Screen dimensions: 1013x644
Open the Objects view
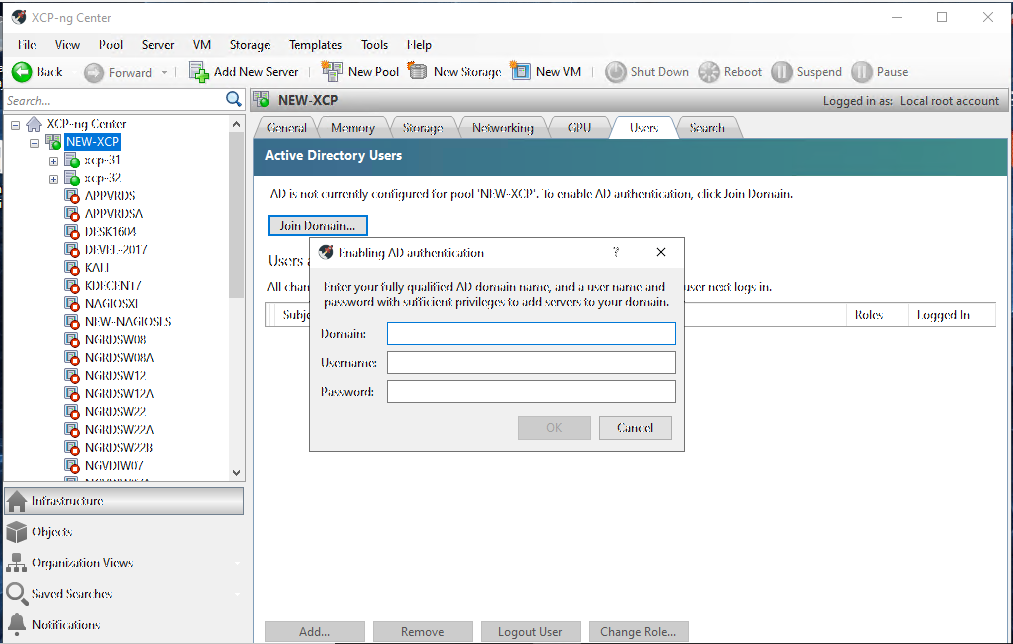pos(52,532)
